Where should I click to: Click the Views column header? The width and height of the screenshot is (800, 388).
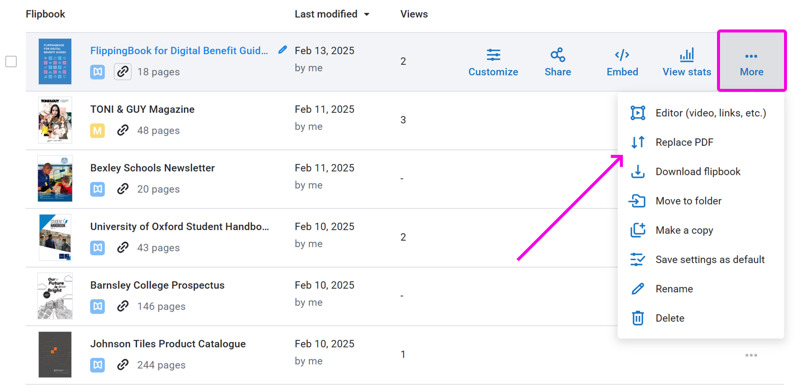pyautogui.click(x=414, y=14)
